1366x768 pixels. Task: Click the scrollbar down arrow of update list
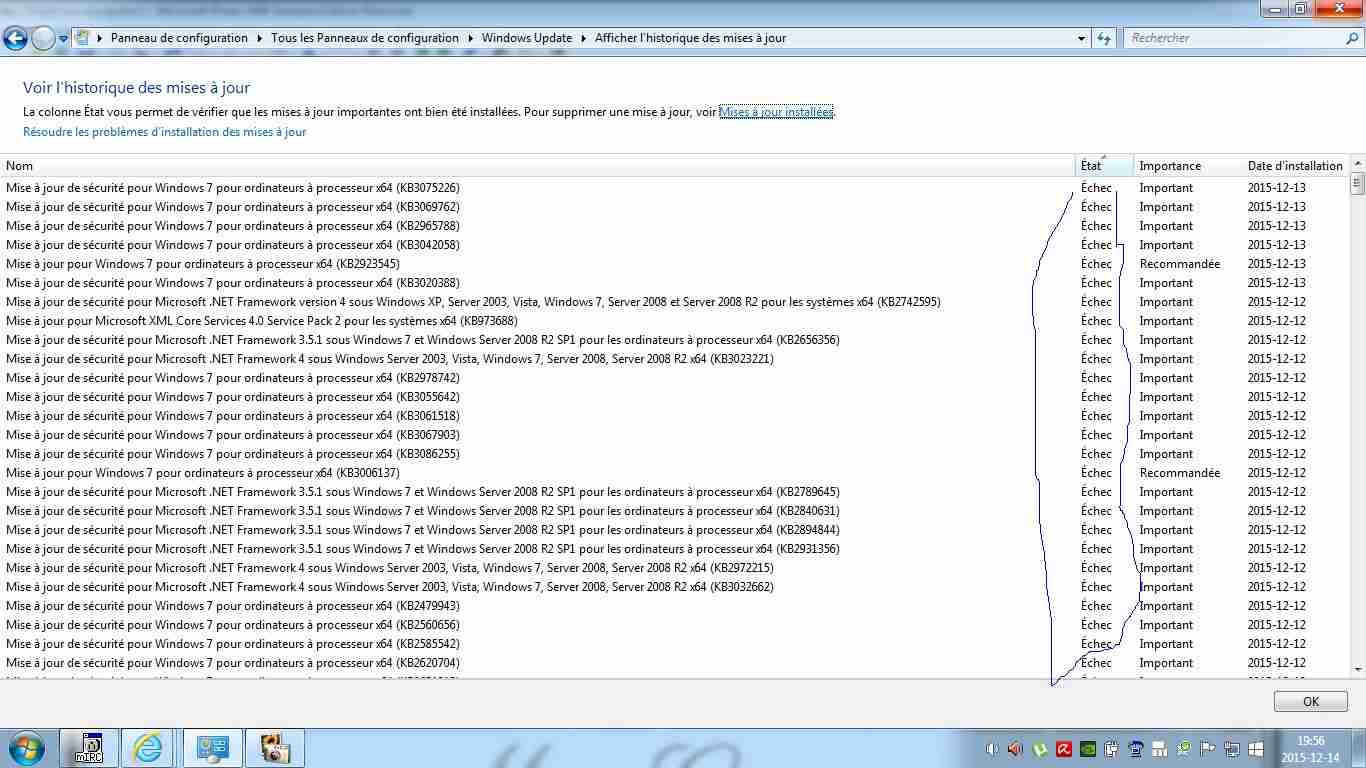pyautogui.click(x=1357, y=669)
